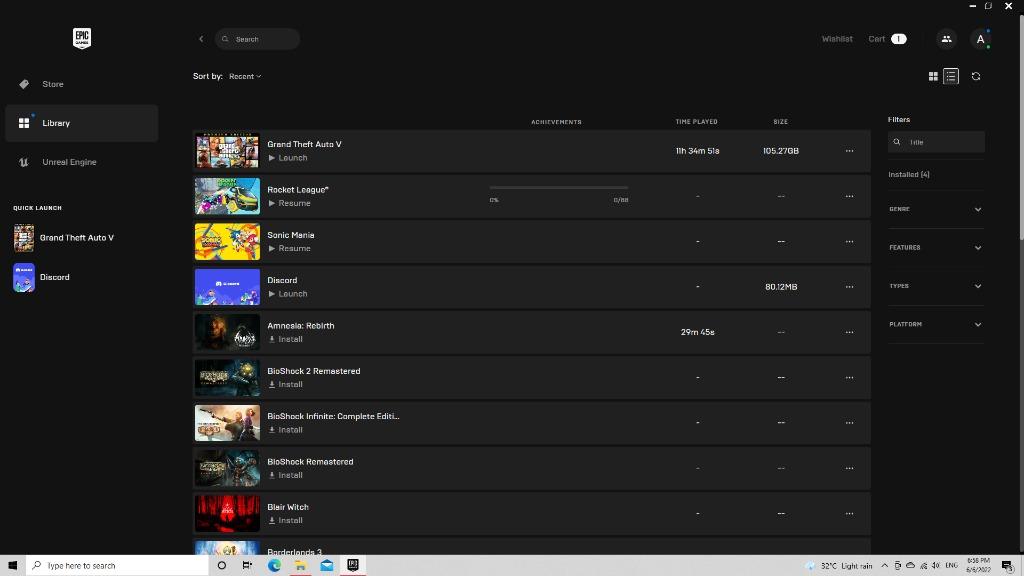The width and height of the screenshot is (1024, 576).
Task: Toggle the Installed (4) filter
Action: 908,174
